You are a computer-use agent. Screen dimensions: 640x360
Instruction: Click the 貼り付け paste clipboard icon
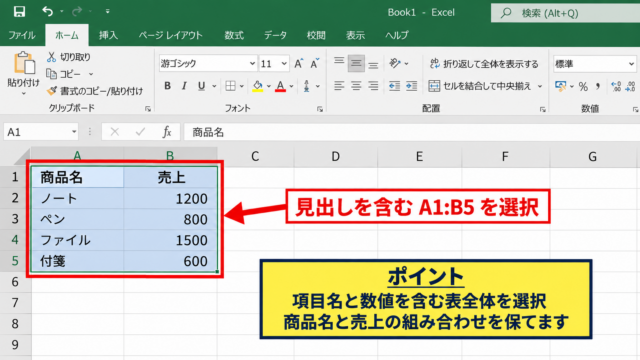point(24,63)
